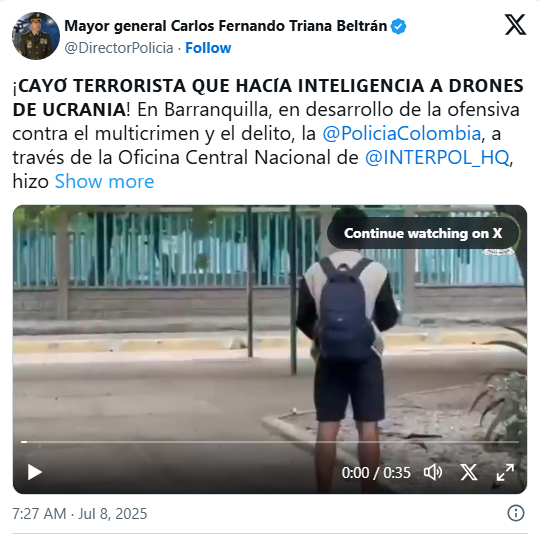Expand tweet text with Show more
The height and width of the screenshot is (534, 540).
(104, 181)
